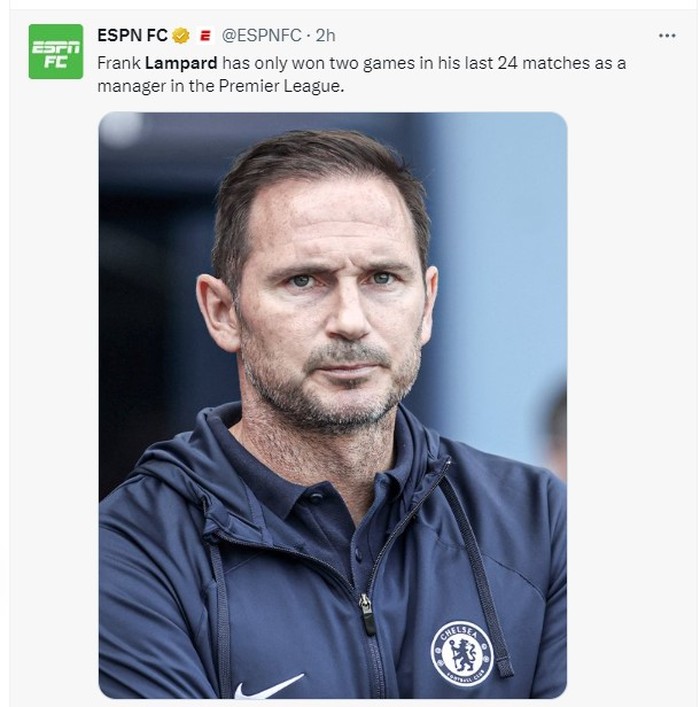Click the word Frank in the tweet
Screen dimensions: 700x707
[x=119, y=62]
